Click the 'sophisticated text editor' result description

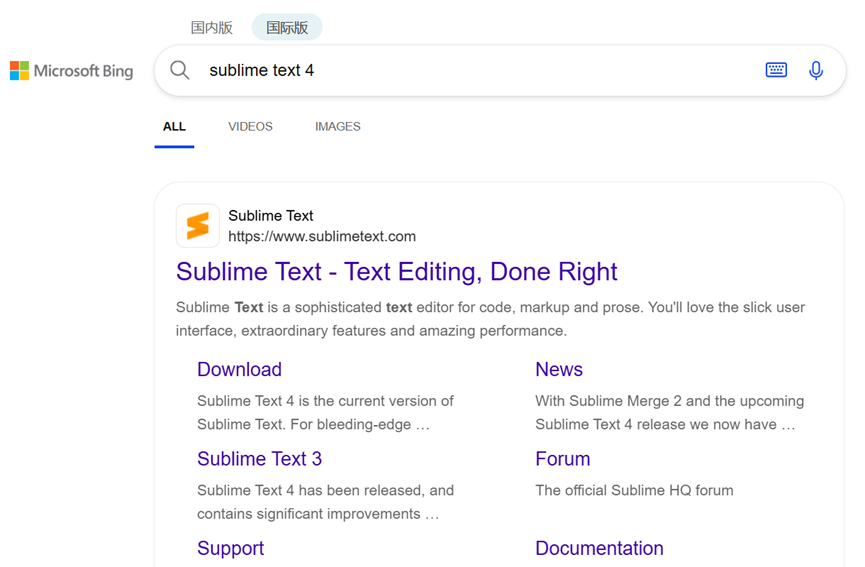pos(490,319)
